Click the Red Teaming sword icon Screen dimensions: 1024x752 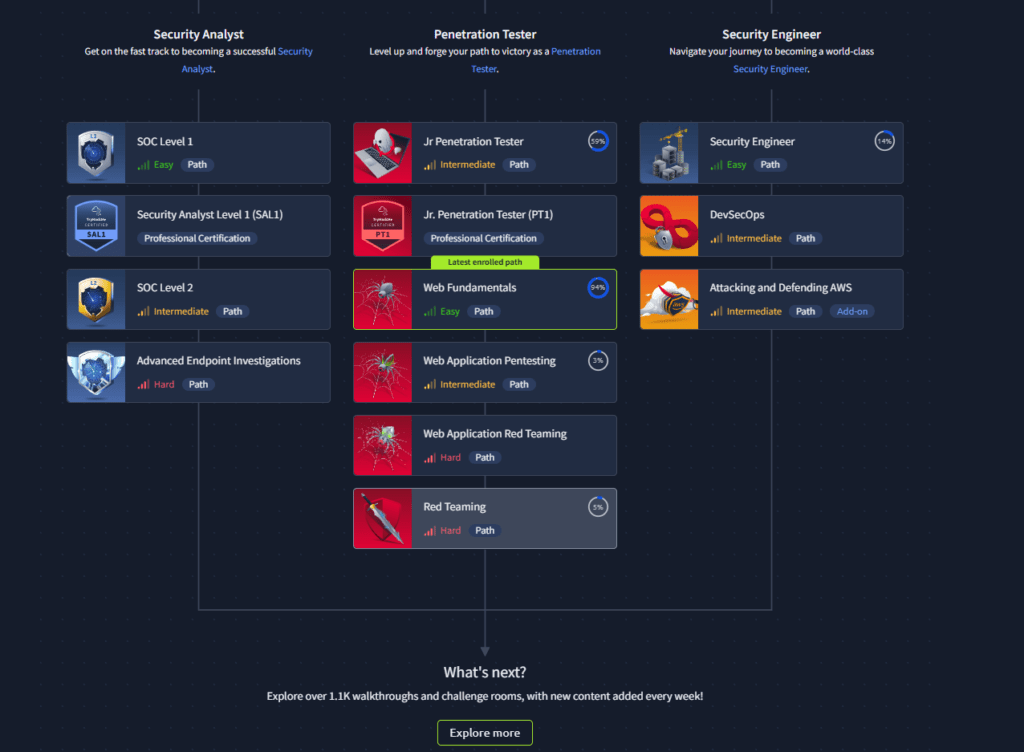[x=382, y=518]
